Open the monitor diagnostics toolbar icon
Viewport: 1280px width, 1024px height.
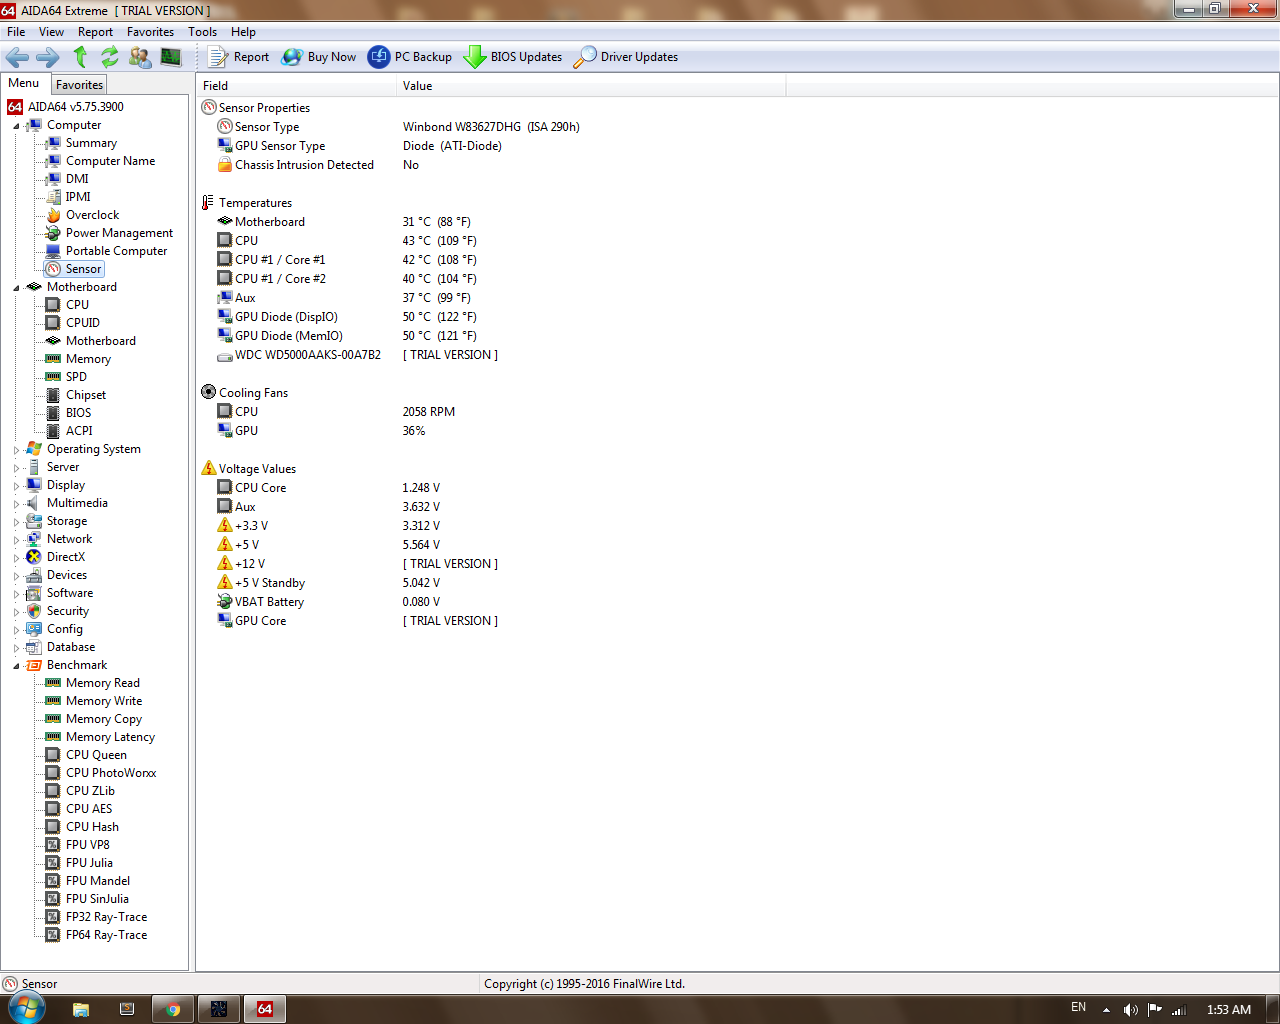171,57
